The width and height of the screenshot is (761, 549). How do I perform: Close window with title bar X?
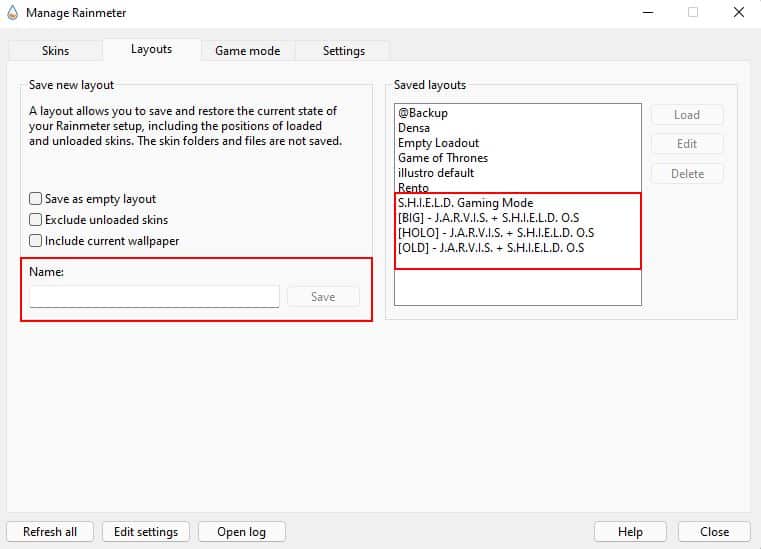pos(739,13)
